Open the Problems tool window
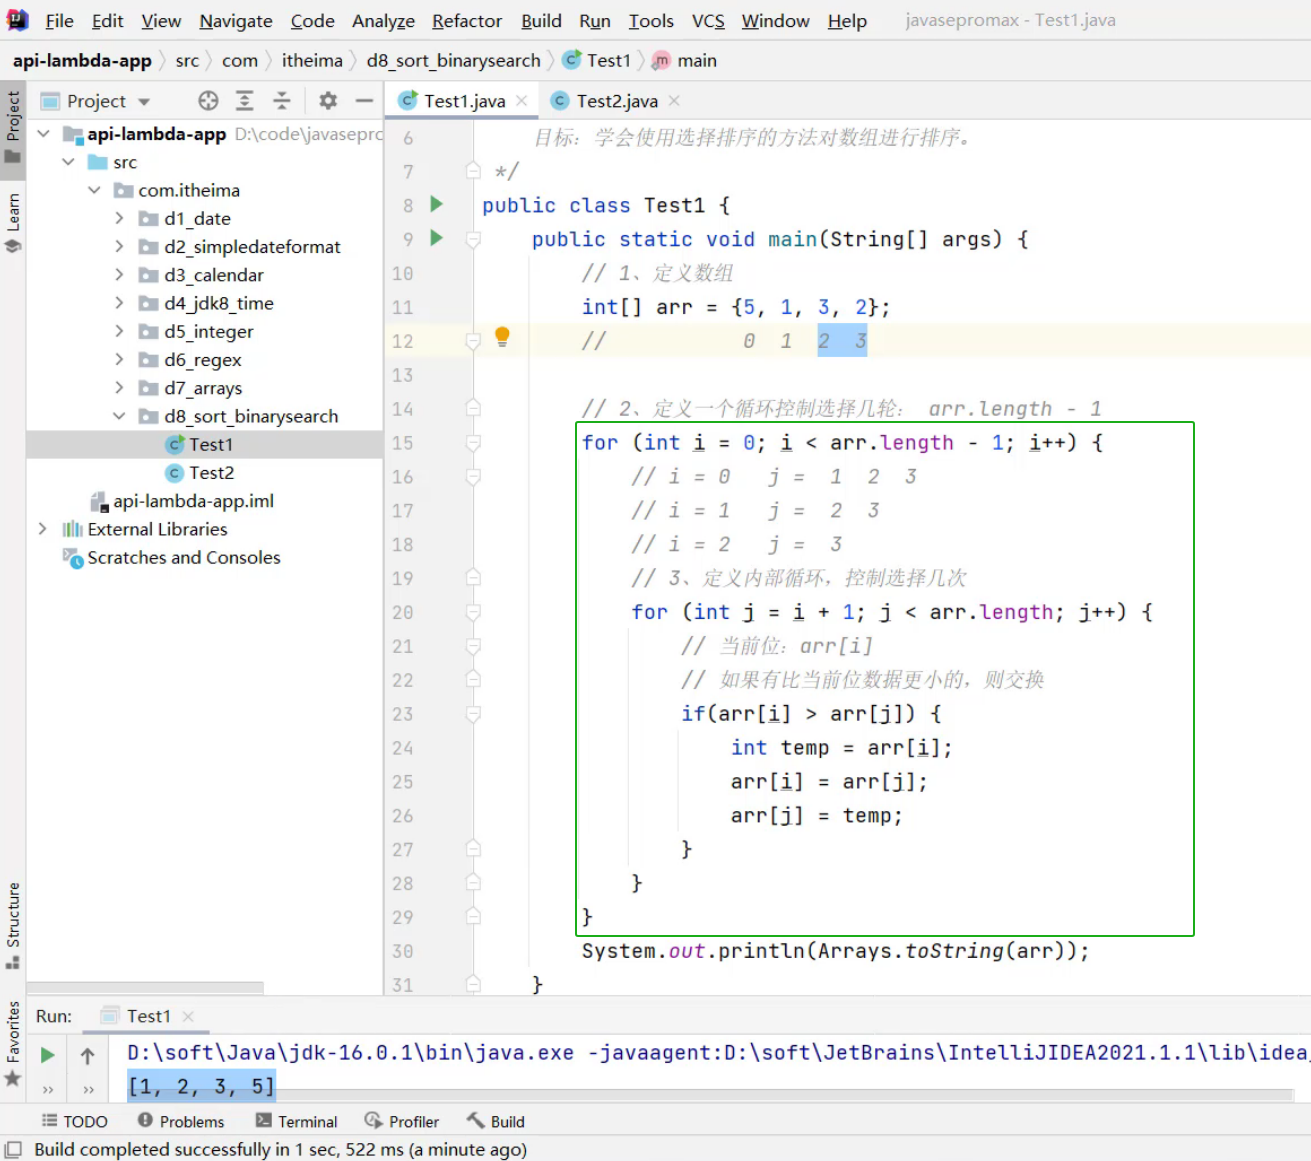Image resolution: width=1311 pixels, height=1161 pixels. [x=181, y=1121]
